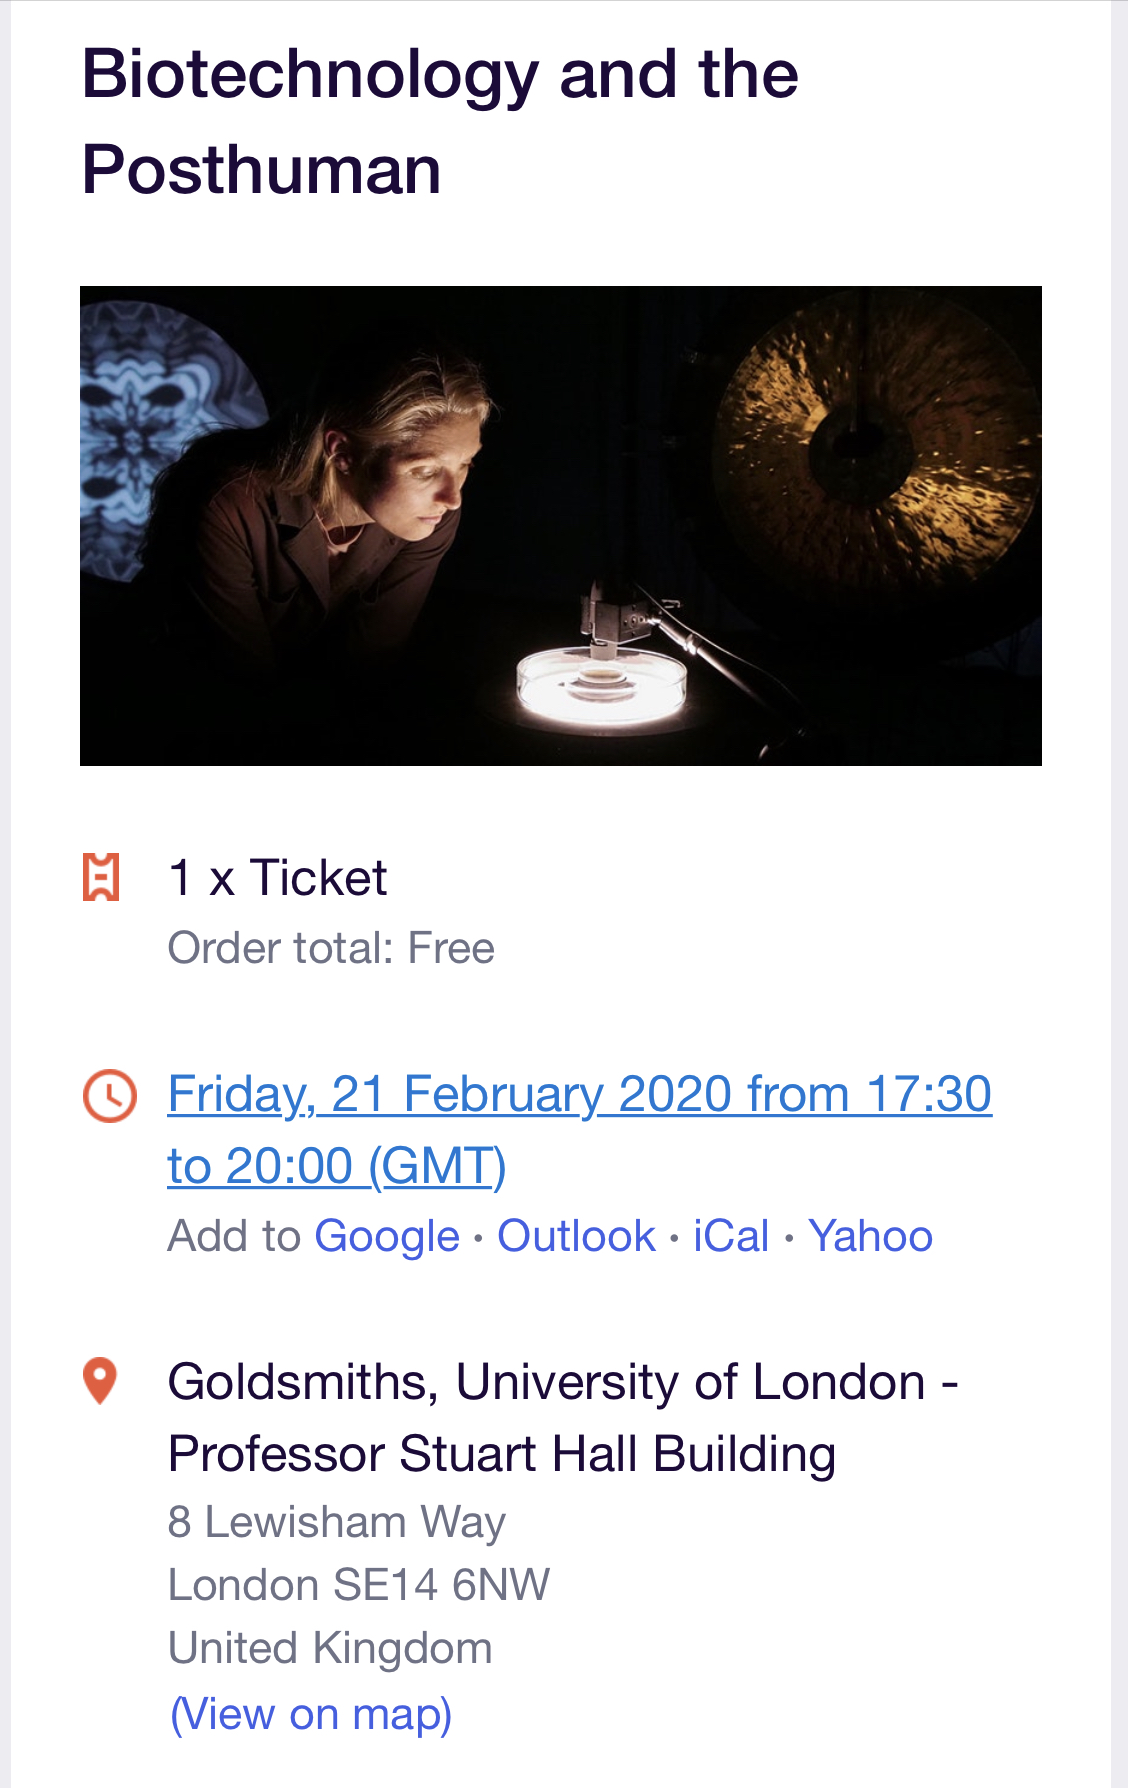Open the View on map link
This screenshot has width=1128, height=1788.
pyautogui.click(x=311, y=1714)
